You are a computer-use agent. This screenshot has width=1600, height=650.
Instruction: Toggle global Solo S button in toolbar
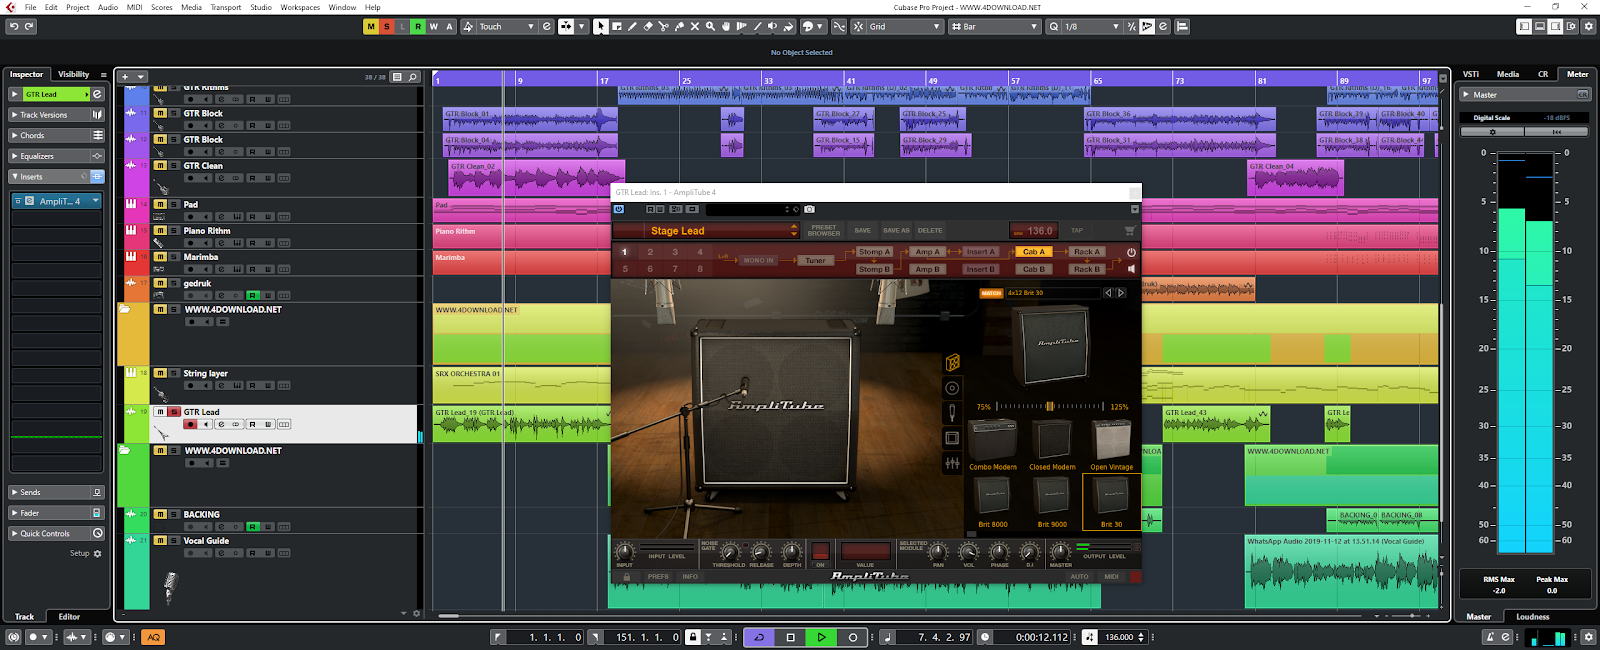click(387, 26)
